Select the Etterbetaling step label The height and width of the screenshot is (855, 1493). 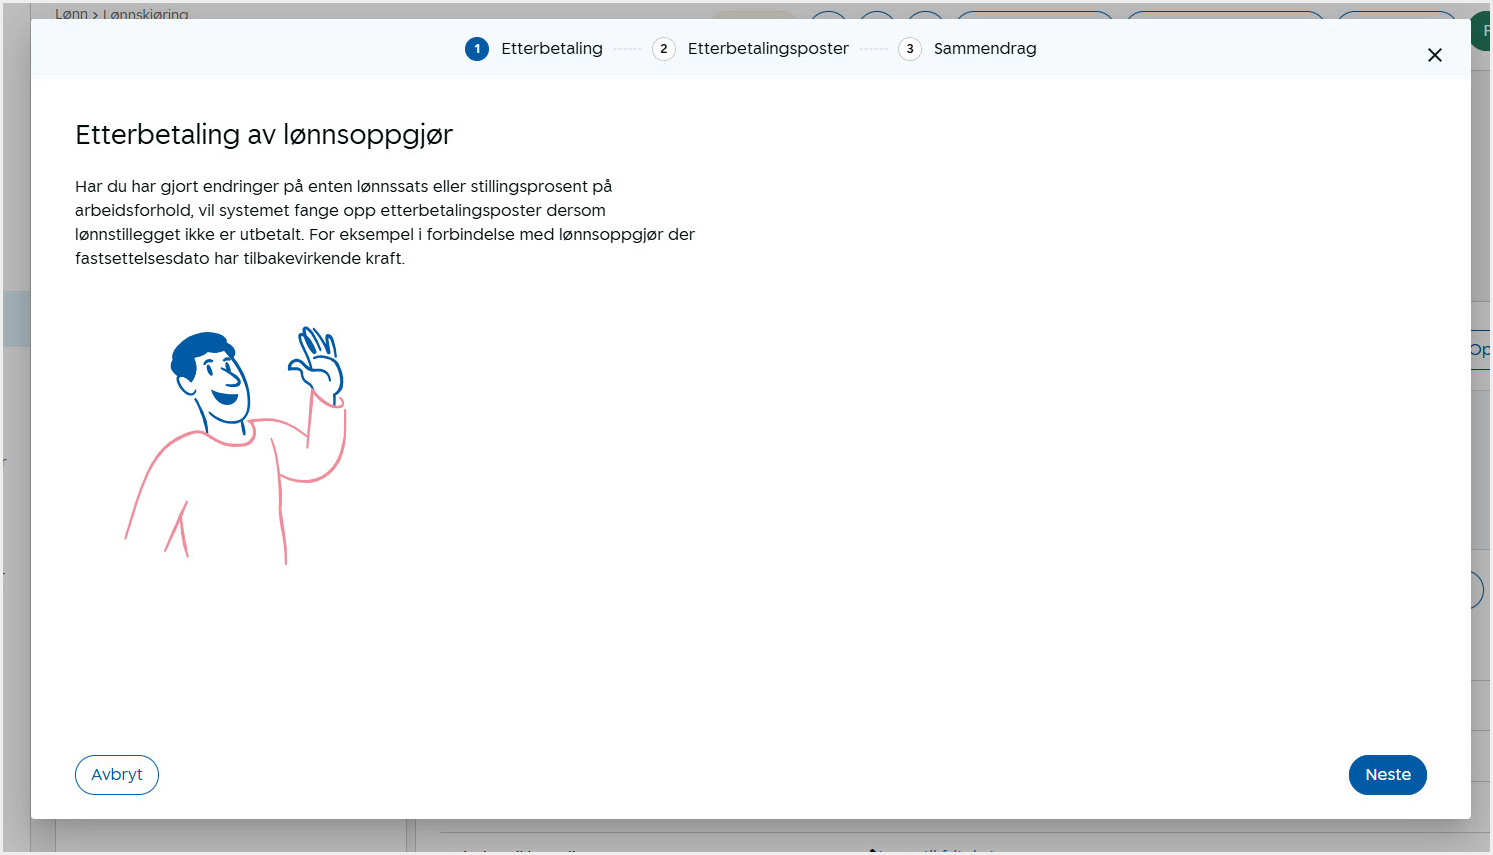(551, 49)
